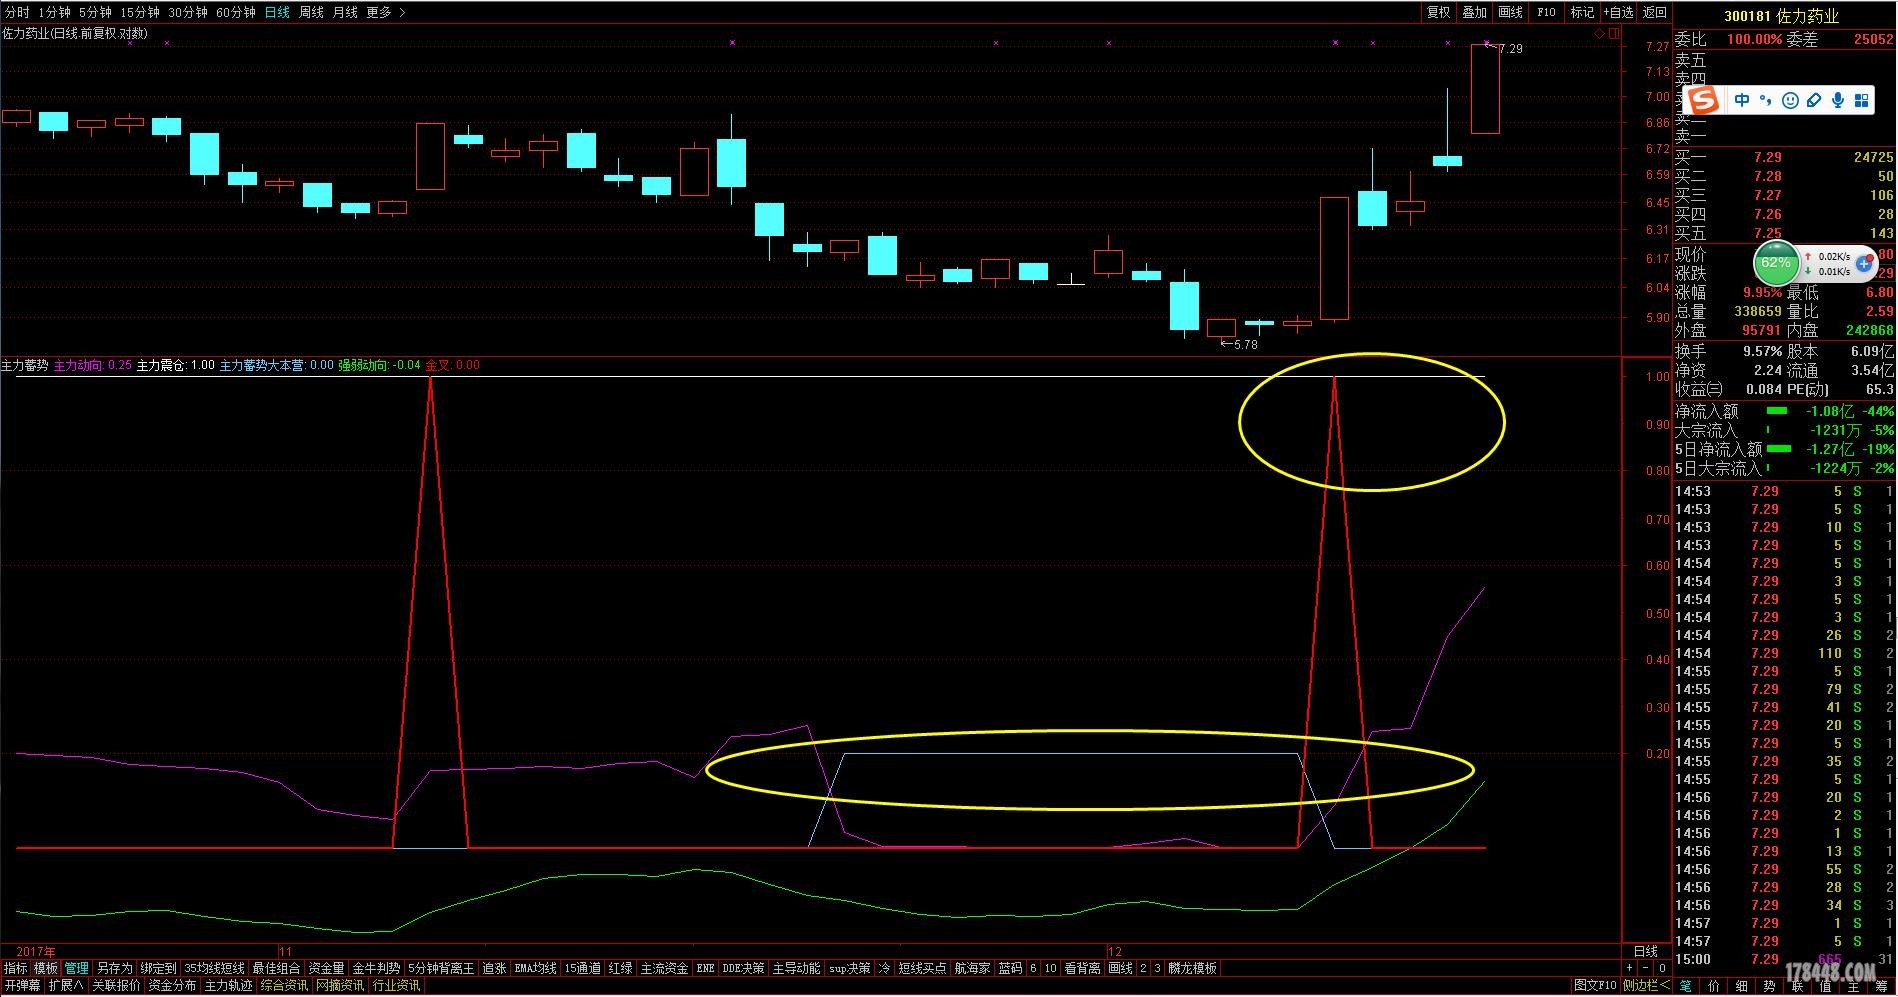Toggle 开弹幕 bullet comments
Screen dimensions: 1898x997
tap(22, 985)
